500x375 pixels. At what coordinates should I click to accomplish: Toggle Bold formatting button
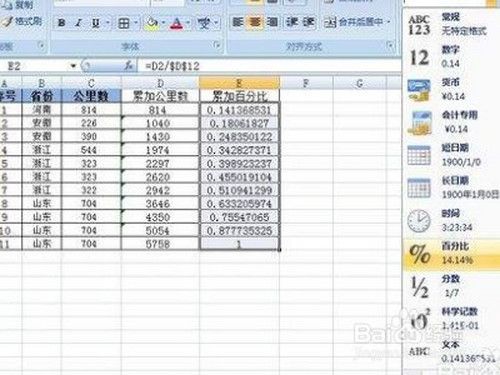pos(61,23)
